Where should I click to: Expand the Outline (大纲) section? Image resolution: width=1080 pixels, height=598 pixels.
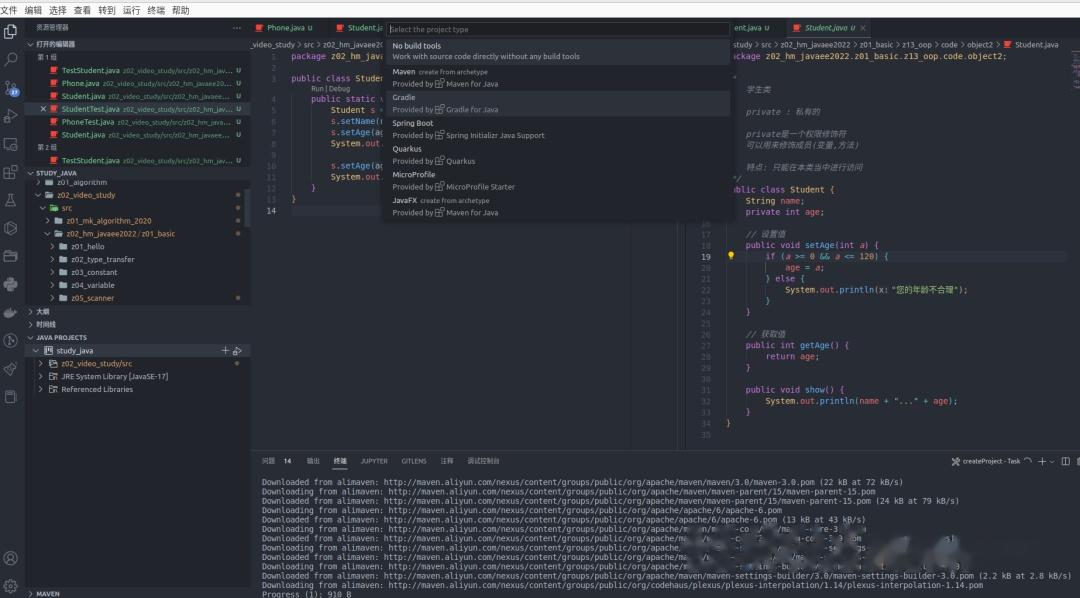coord(31,311)
